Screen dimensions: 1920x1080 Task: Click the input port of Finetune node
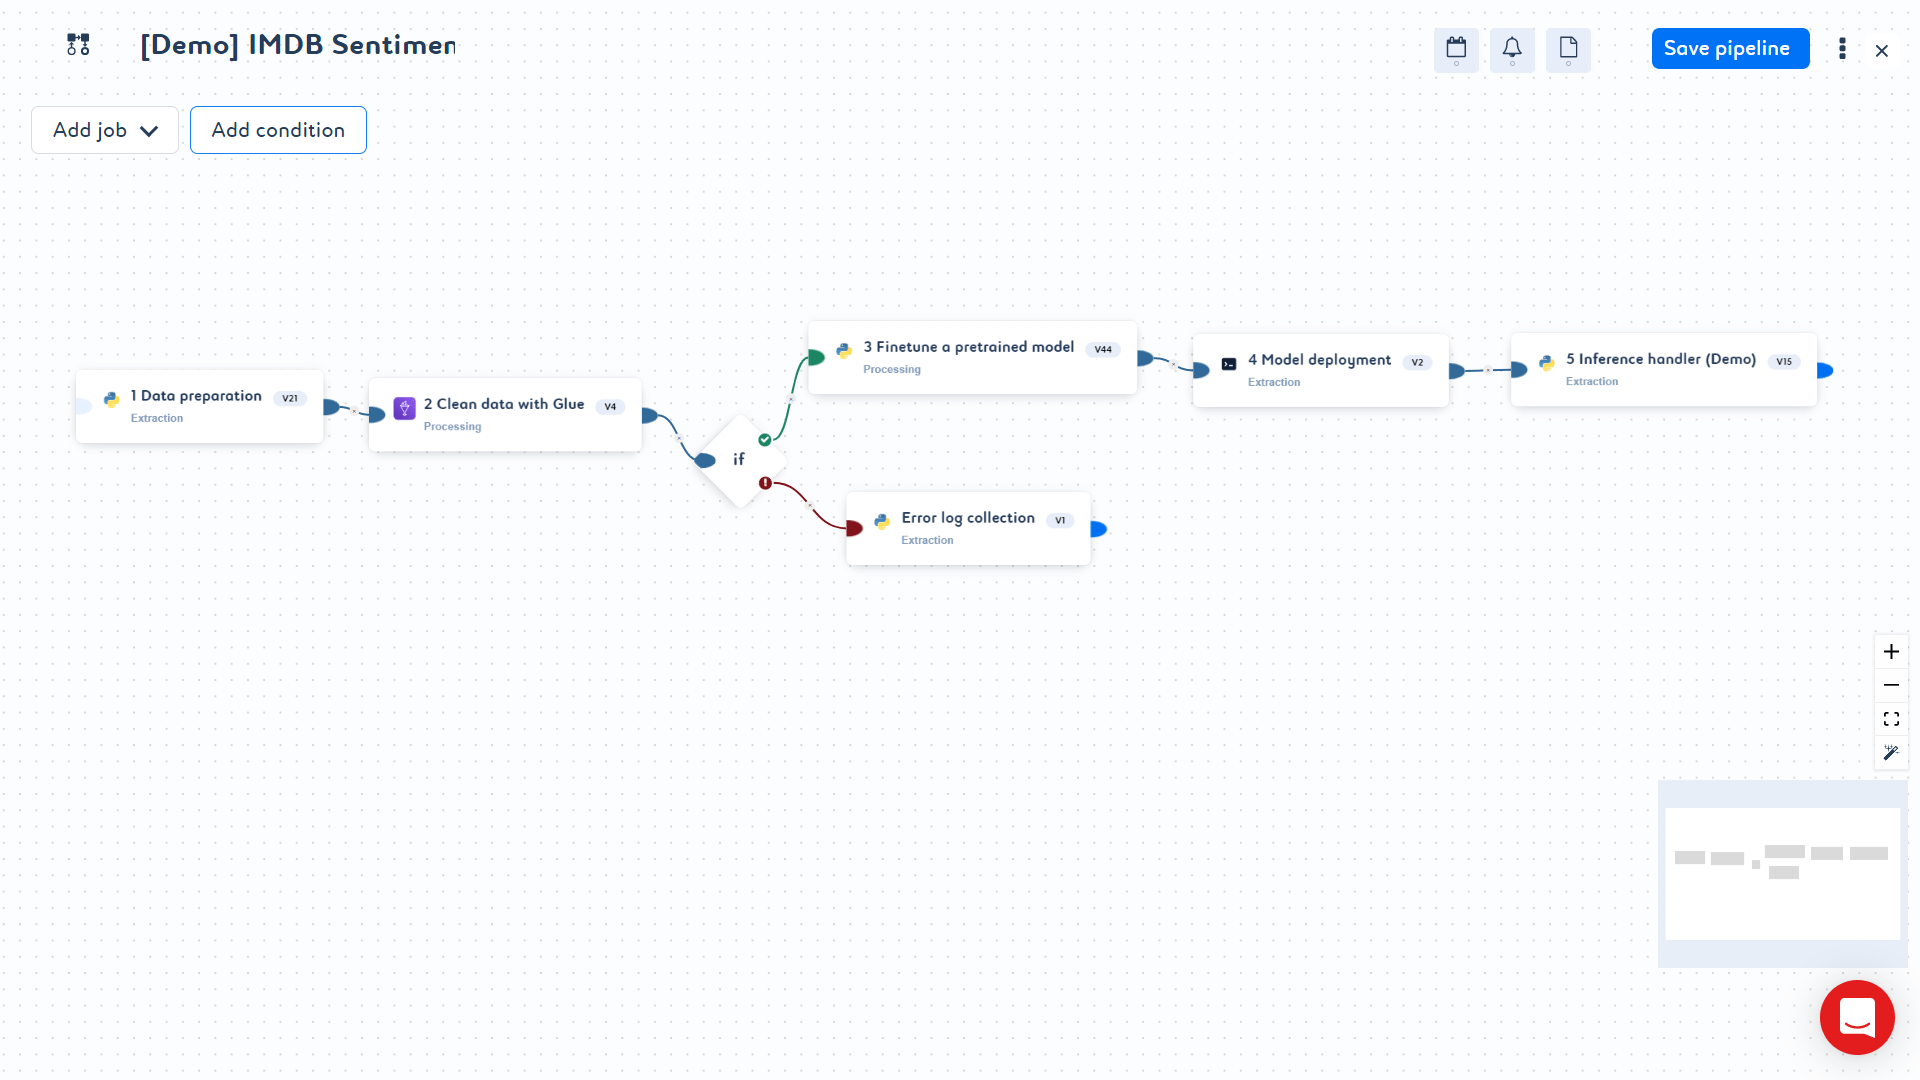[x=816, y=357]
